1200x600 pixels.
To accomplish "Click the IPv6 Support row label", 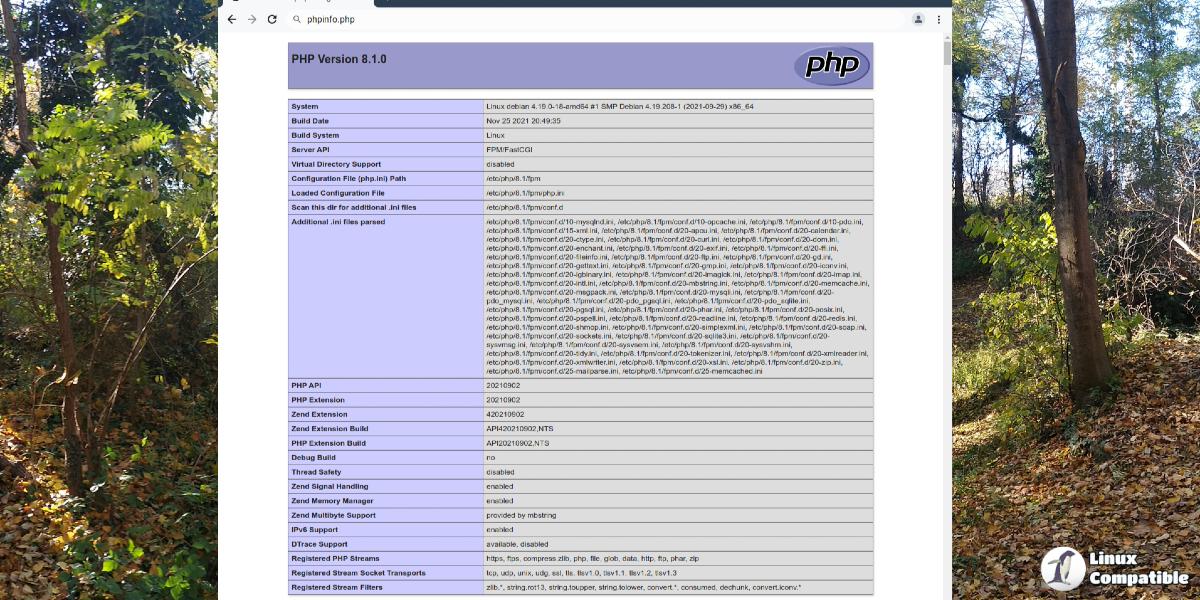I will pyautogui.click(x=314, y=529).
